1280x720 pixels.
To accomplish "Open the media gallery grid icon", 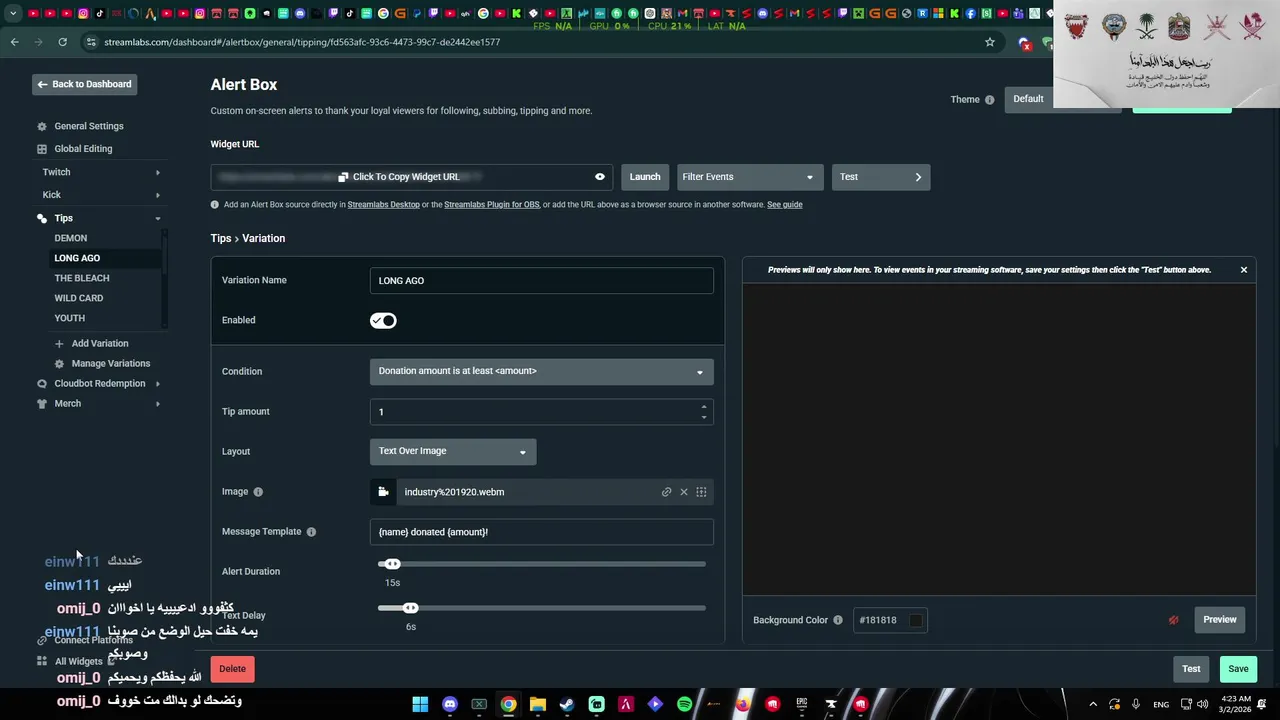I will [701, 492].
